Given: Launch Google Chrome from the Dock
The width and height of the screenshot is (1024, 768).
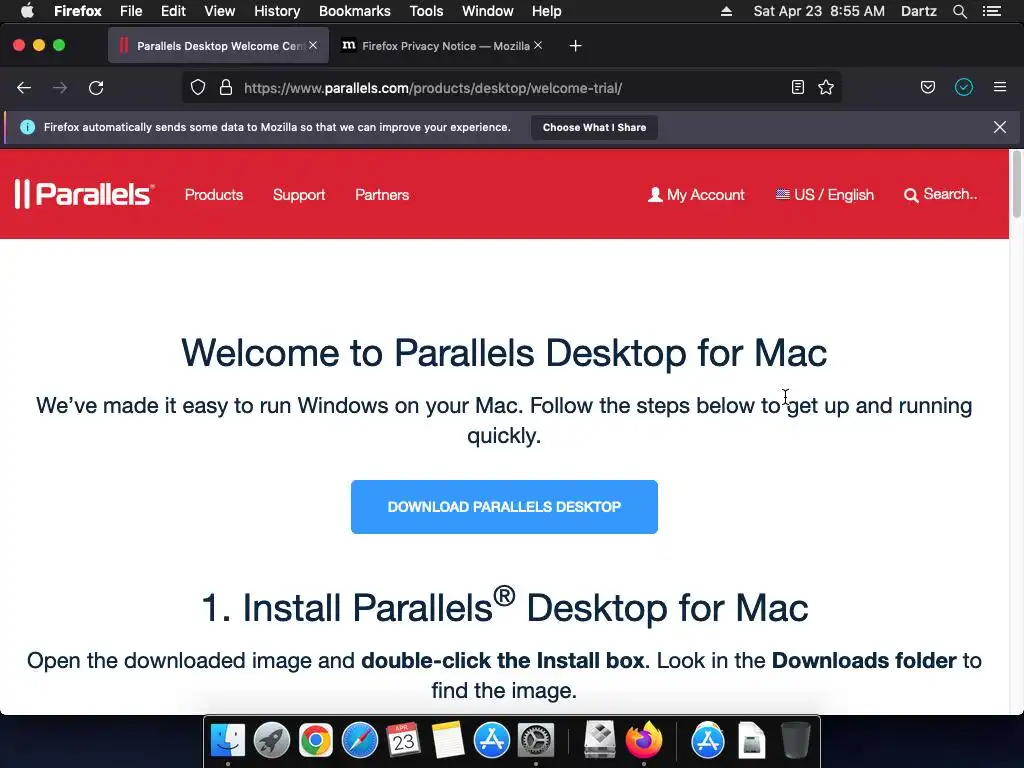Looking at the screenshot, I should click(315, 741).
